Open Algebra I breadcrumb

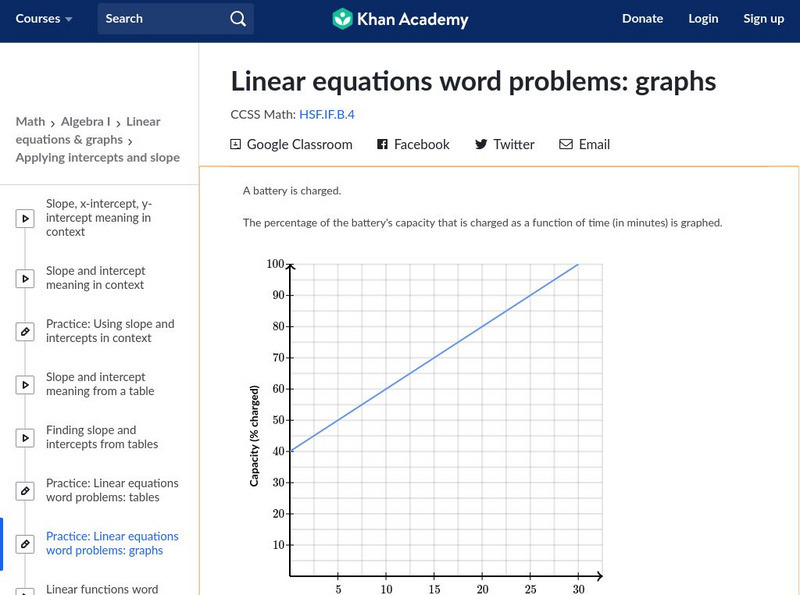[x=86, y=122]
